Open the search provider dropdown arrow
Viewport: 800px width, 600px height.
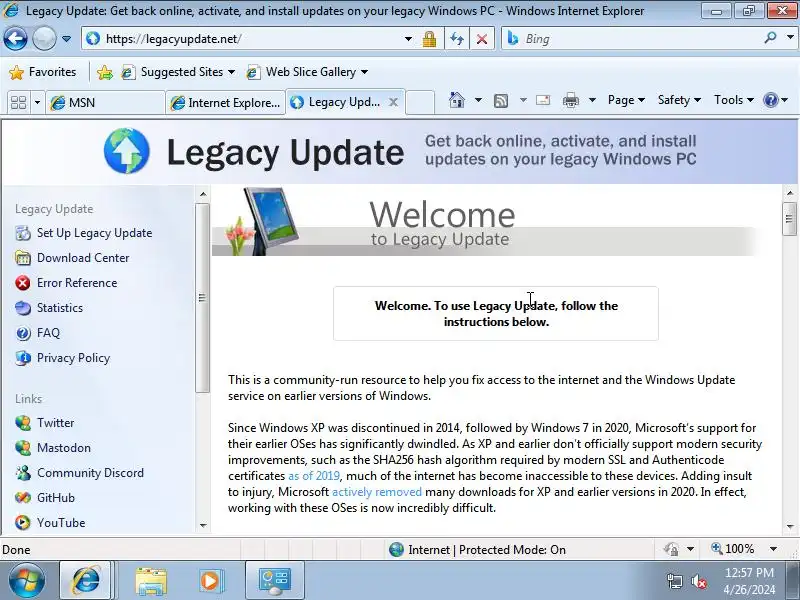click(790, 38)
